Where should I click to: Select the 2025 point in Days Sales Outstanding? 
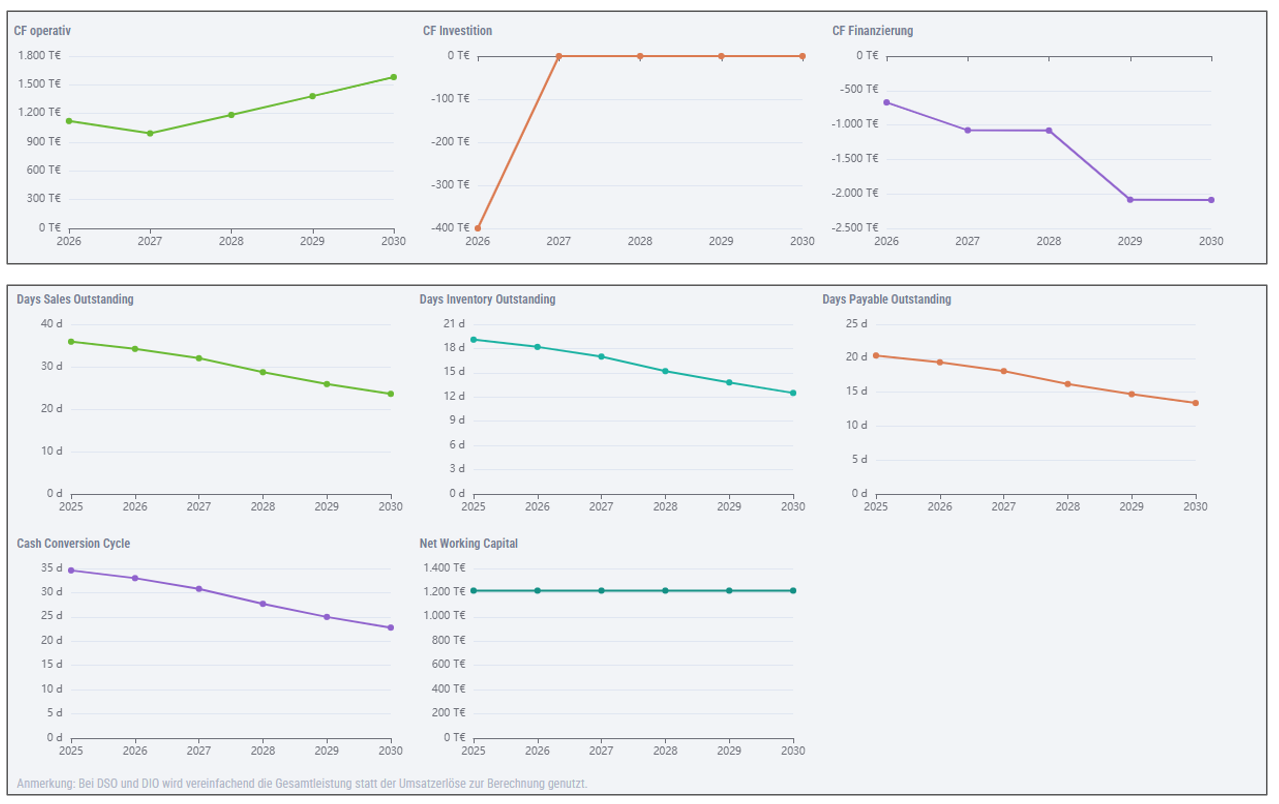(71, 342)
